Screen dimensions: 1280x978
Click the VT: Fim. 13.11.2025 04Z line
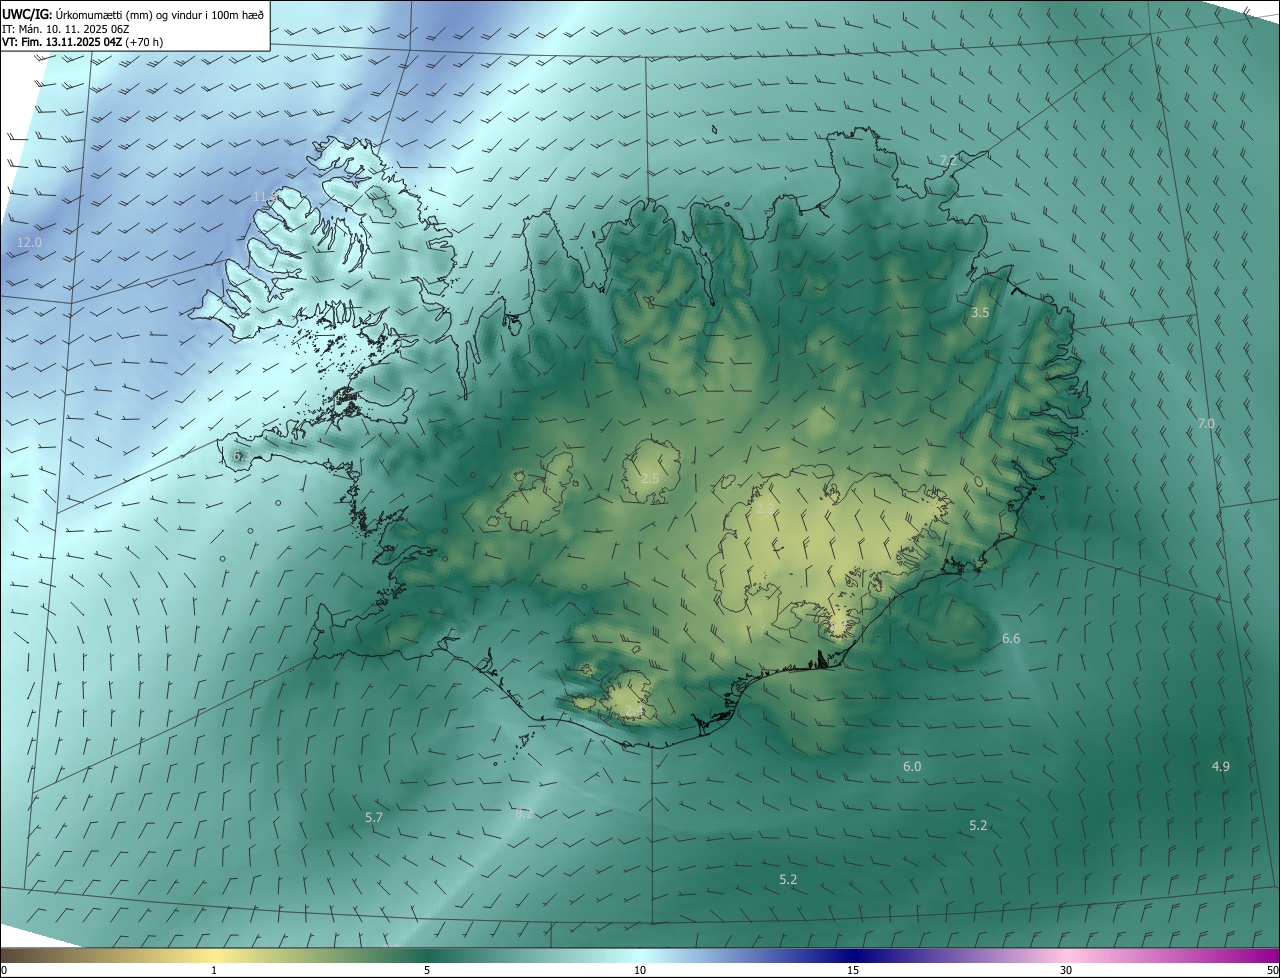[x=83, y=42]
